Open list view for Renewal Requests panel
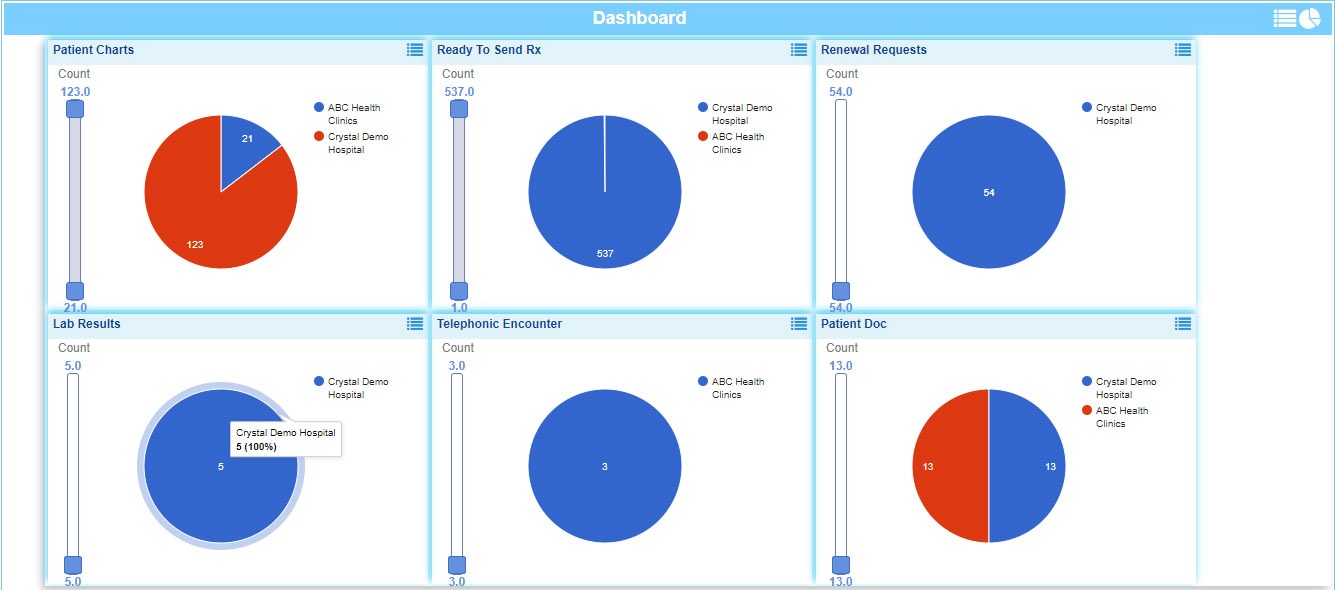Screen dimensions: 1335x590 point(1183,50)
